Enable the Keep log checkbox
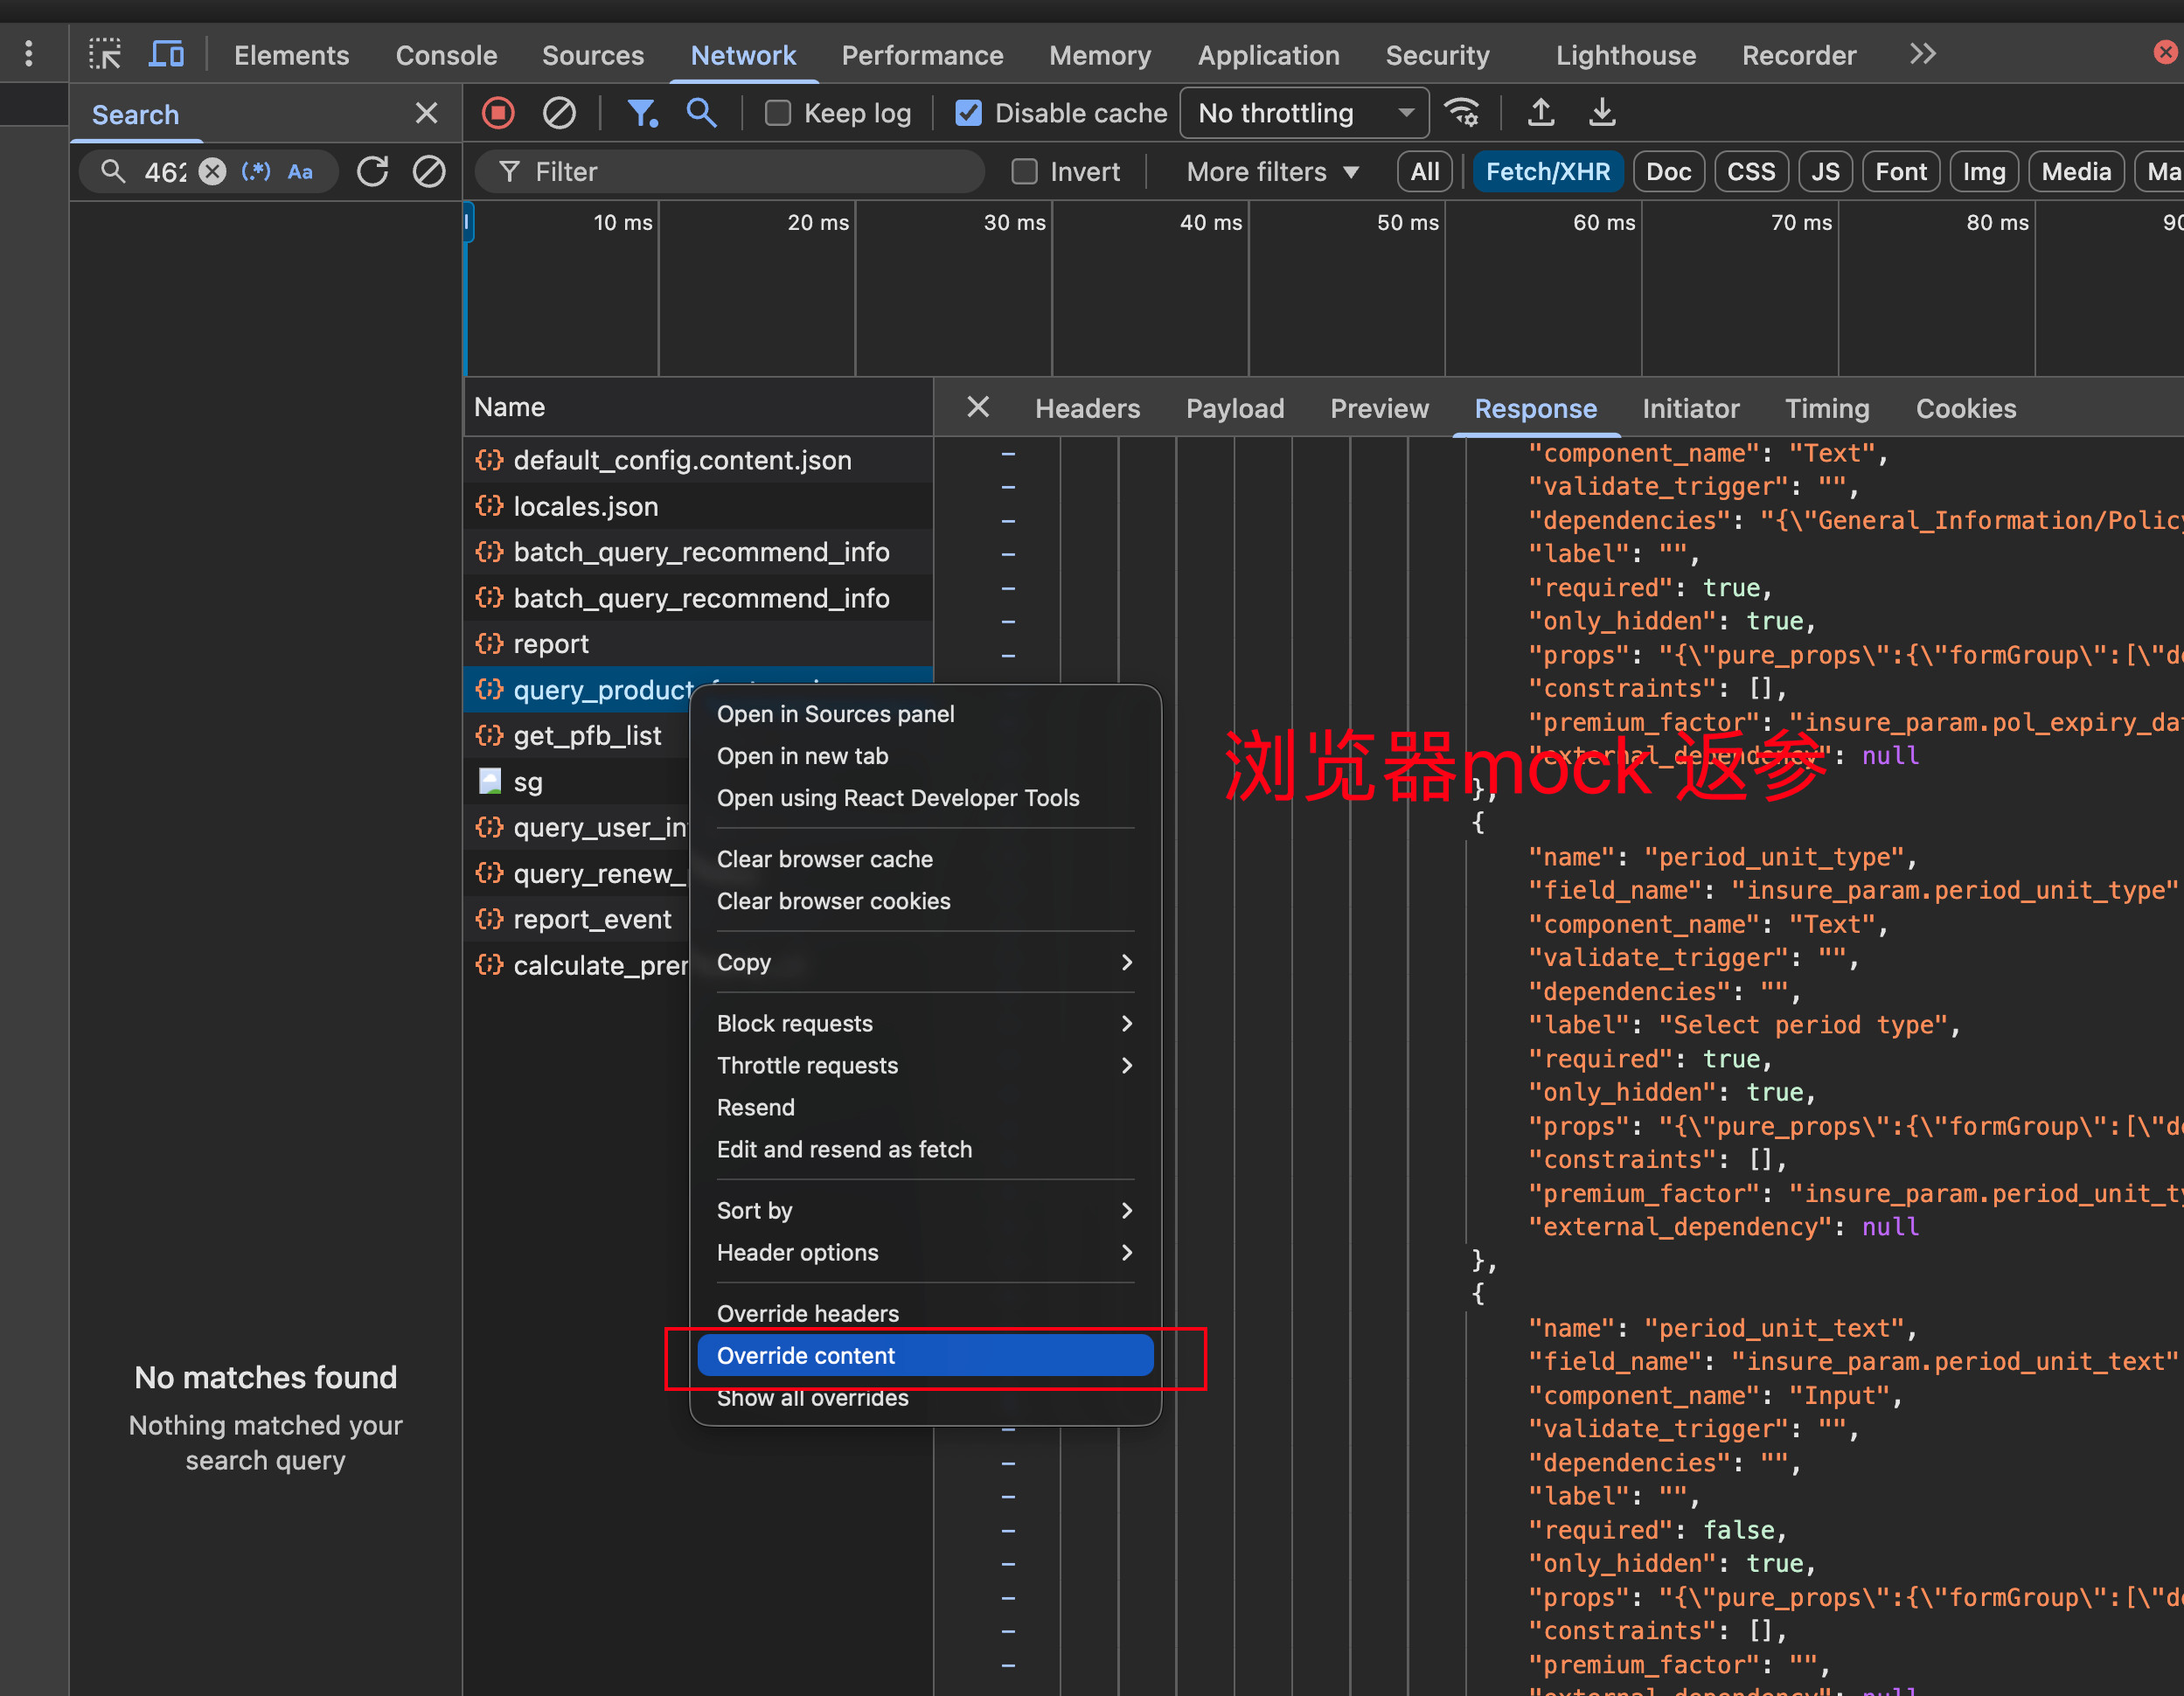Viewport: 2184px width, 1696px height. 777,113
